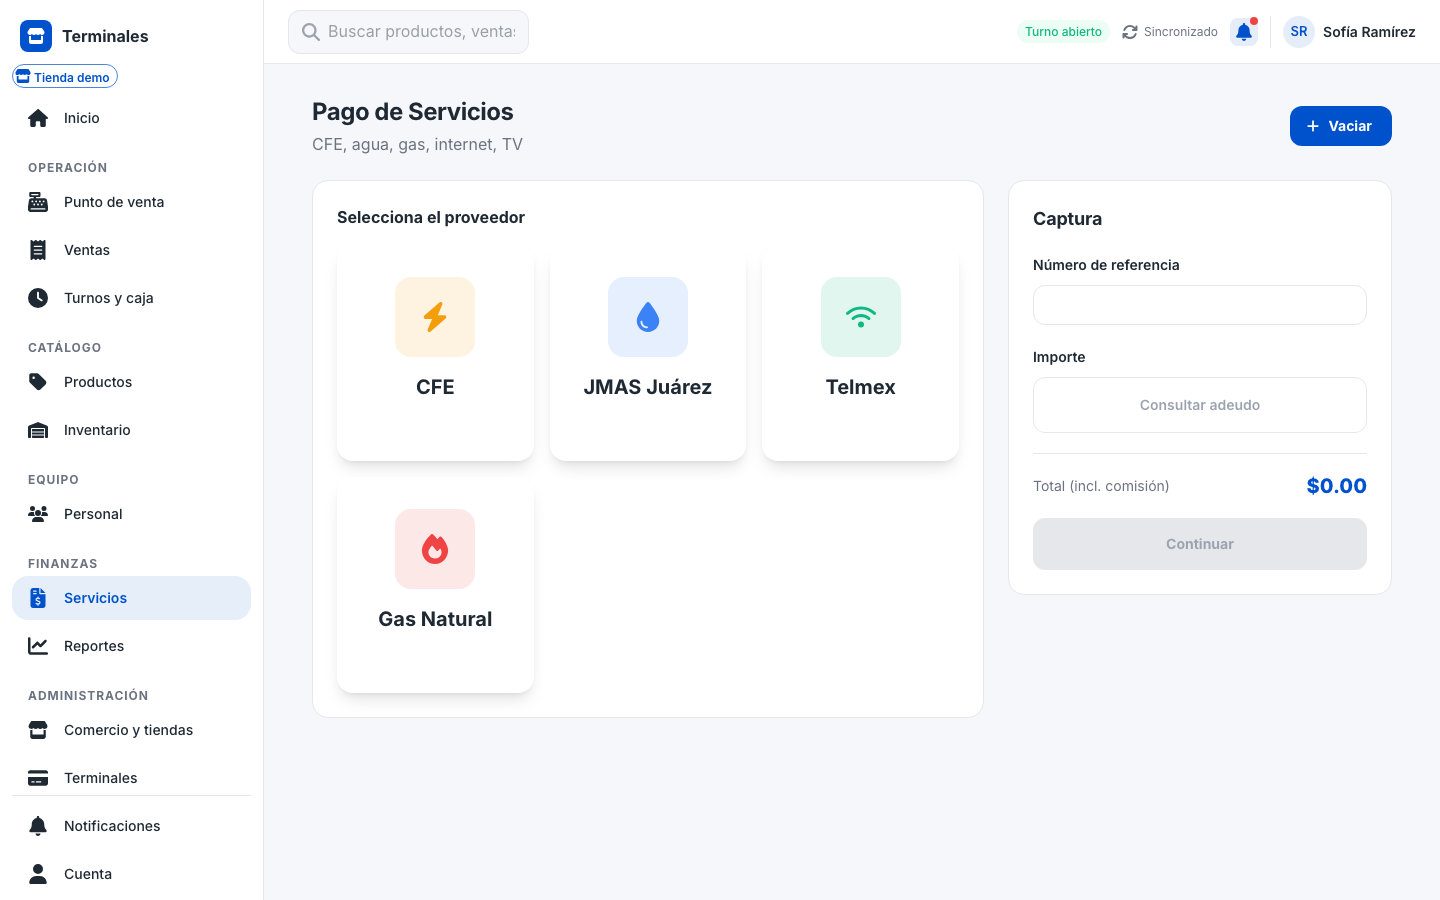Click the Consultar adeudo button
Screen dimensions: 1440x900
(1200, 405)
